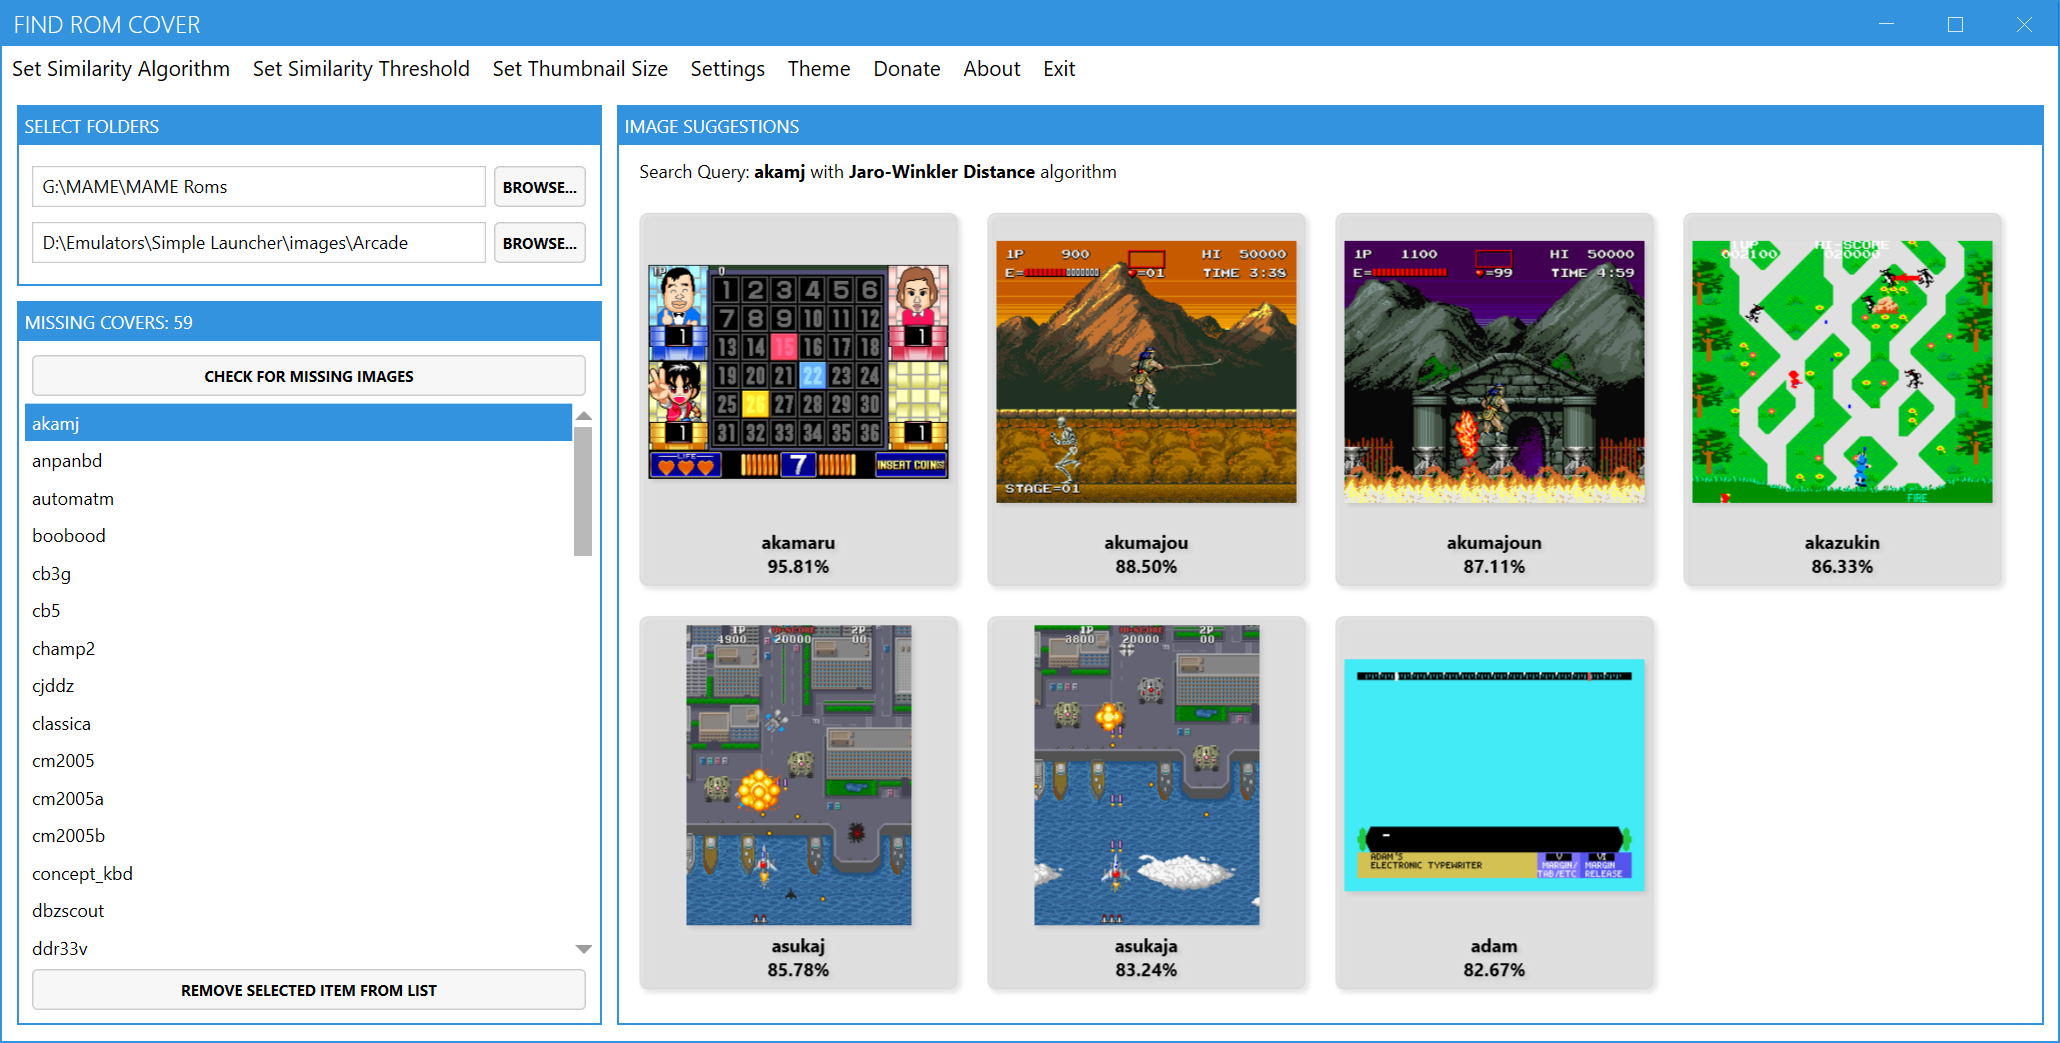Select cm2005 in the list
The height and width of the screenshot is (1043, 2060).
point(298,761)
